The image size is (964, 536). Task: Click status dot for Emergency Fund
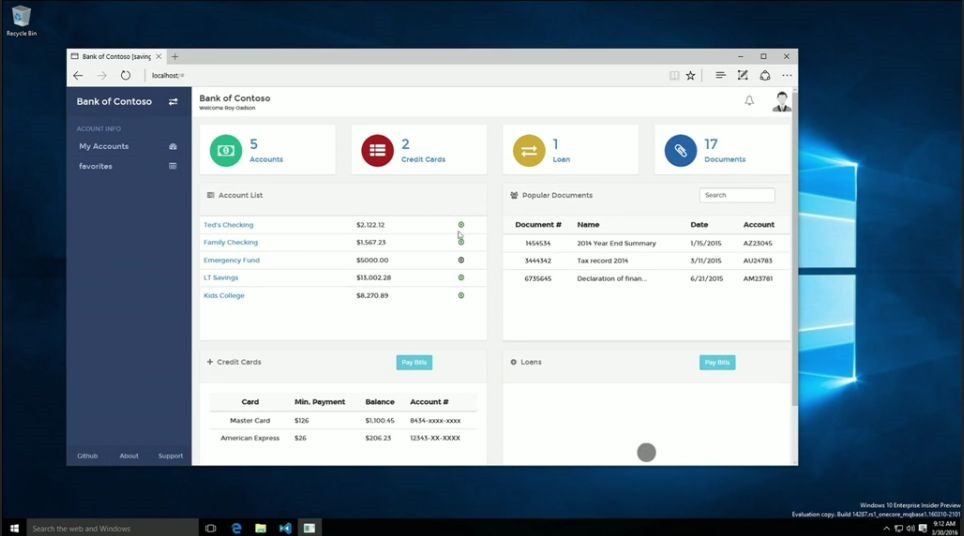point(461,260)
